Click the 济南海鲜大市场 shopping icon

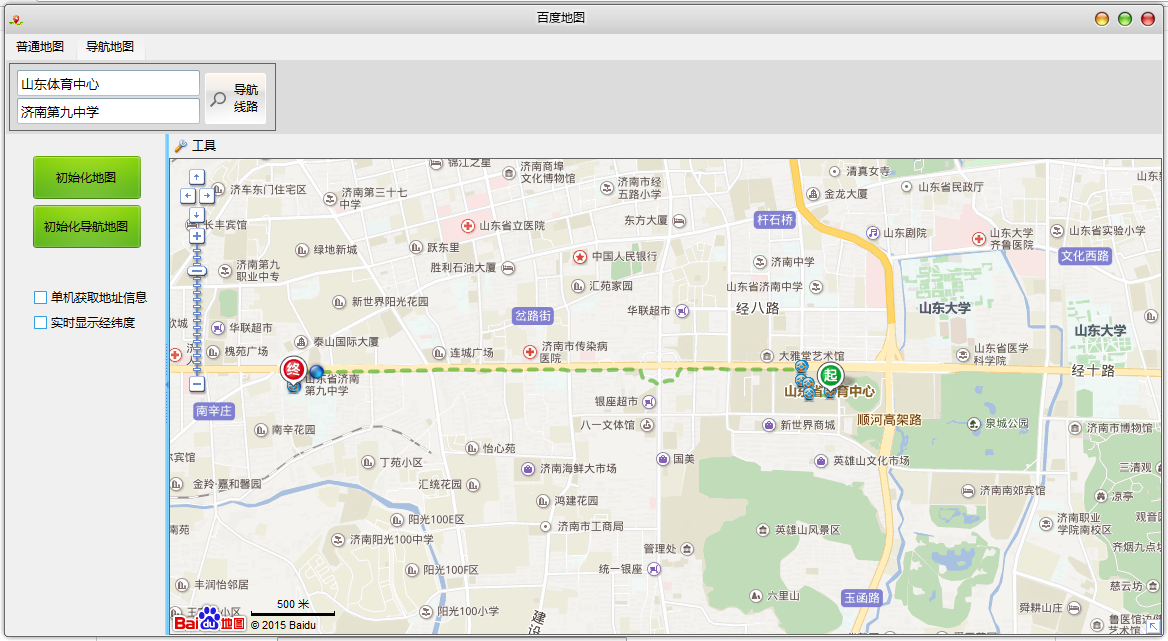pyautogui.click(x=528, y=469)
